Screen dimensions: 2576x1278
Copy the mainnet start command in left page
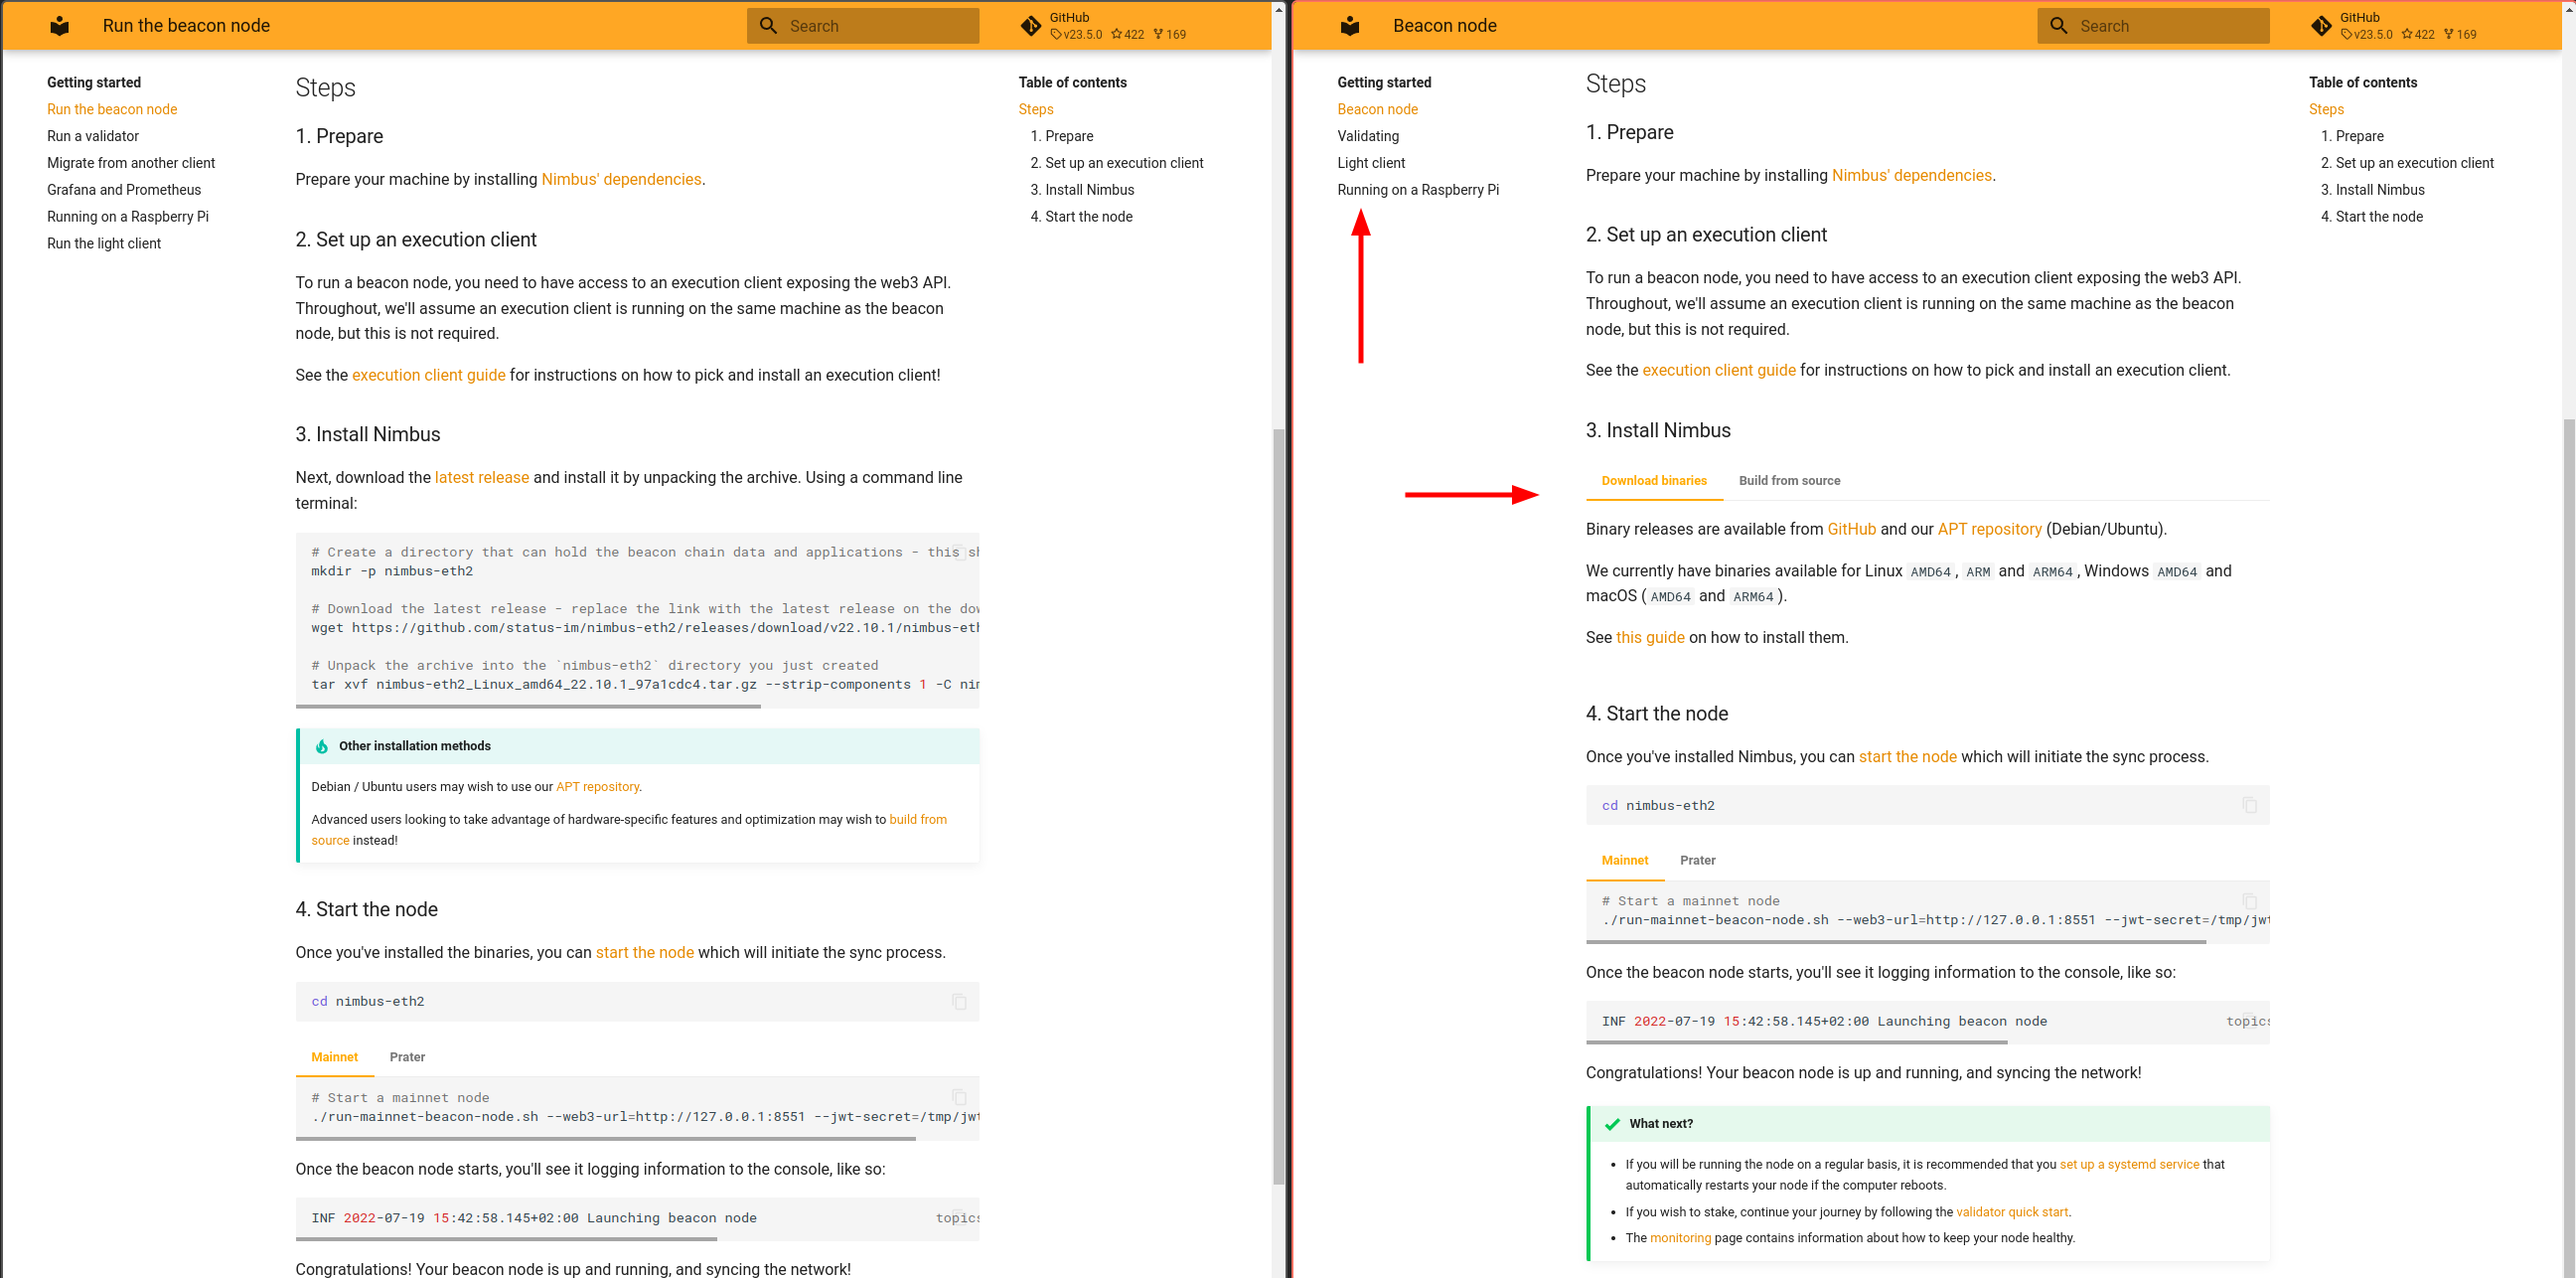point(959,1097)
